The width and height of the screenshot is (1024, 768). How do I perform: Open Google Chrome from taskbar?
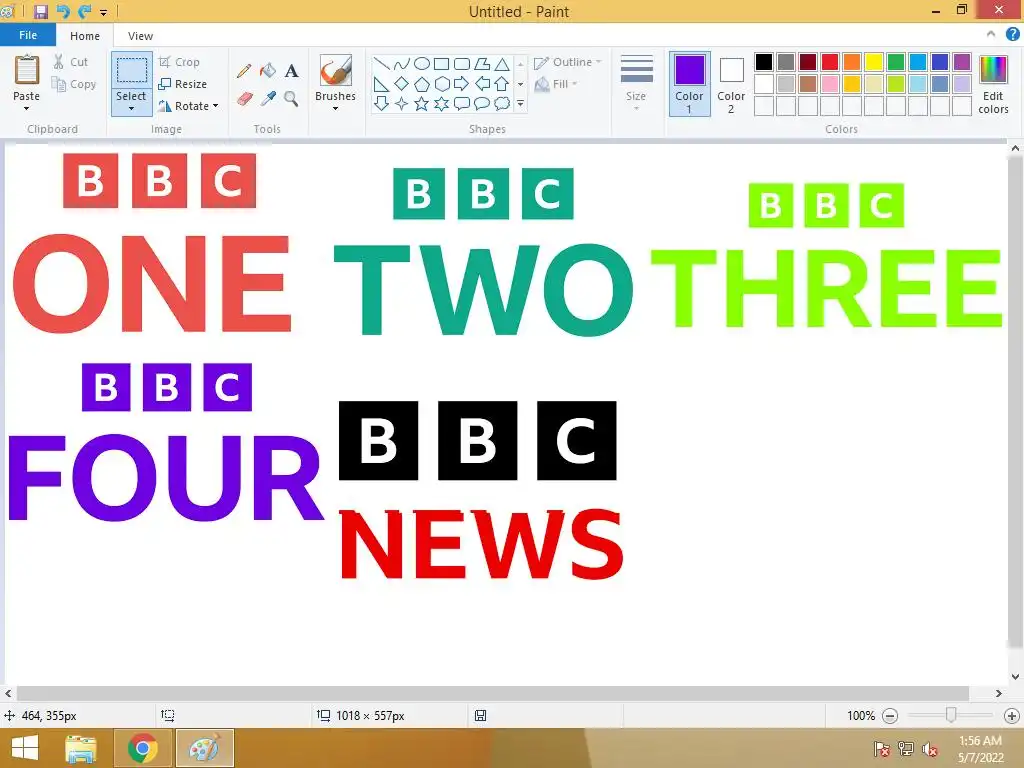pyautogui.click(x=143, y=748)
